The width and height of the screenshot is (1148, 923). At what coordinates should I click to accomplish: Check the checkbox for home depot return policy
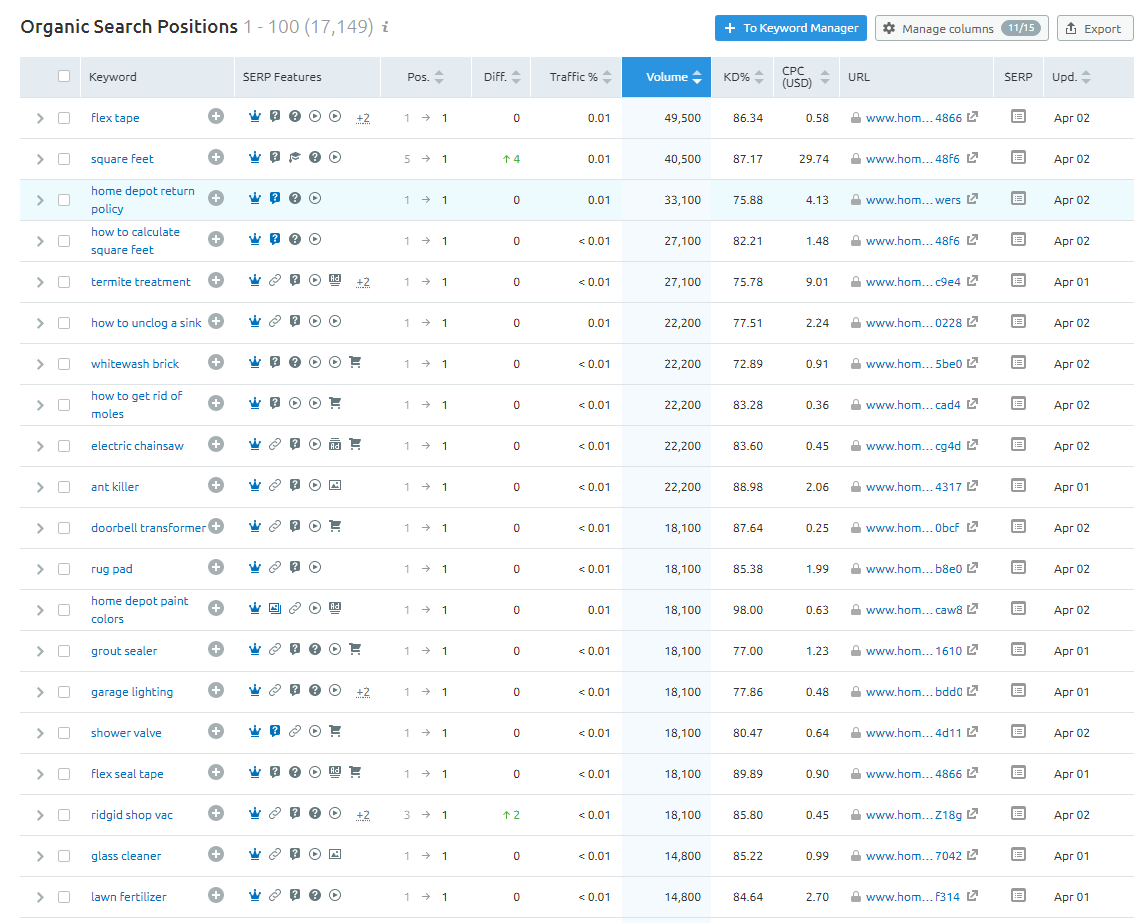[63, 198]
